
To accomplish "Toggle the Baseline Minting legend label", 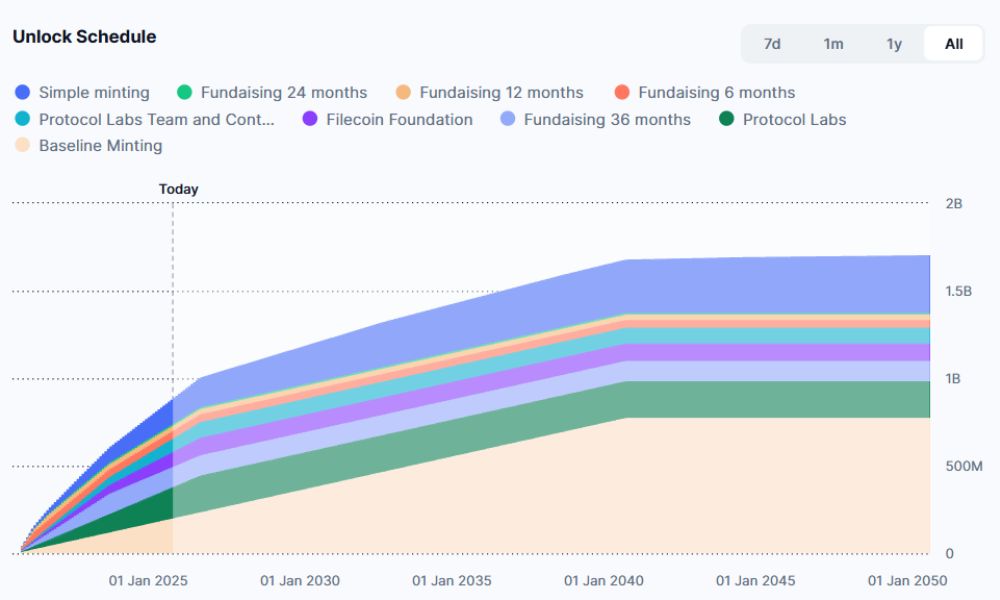I will point(100,146).
